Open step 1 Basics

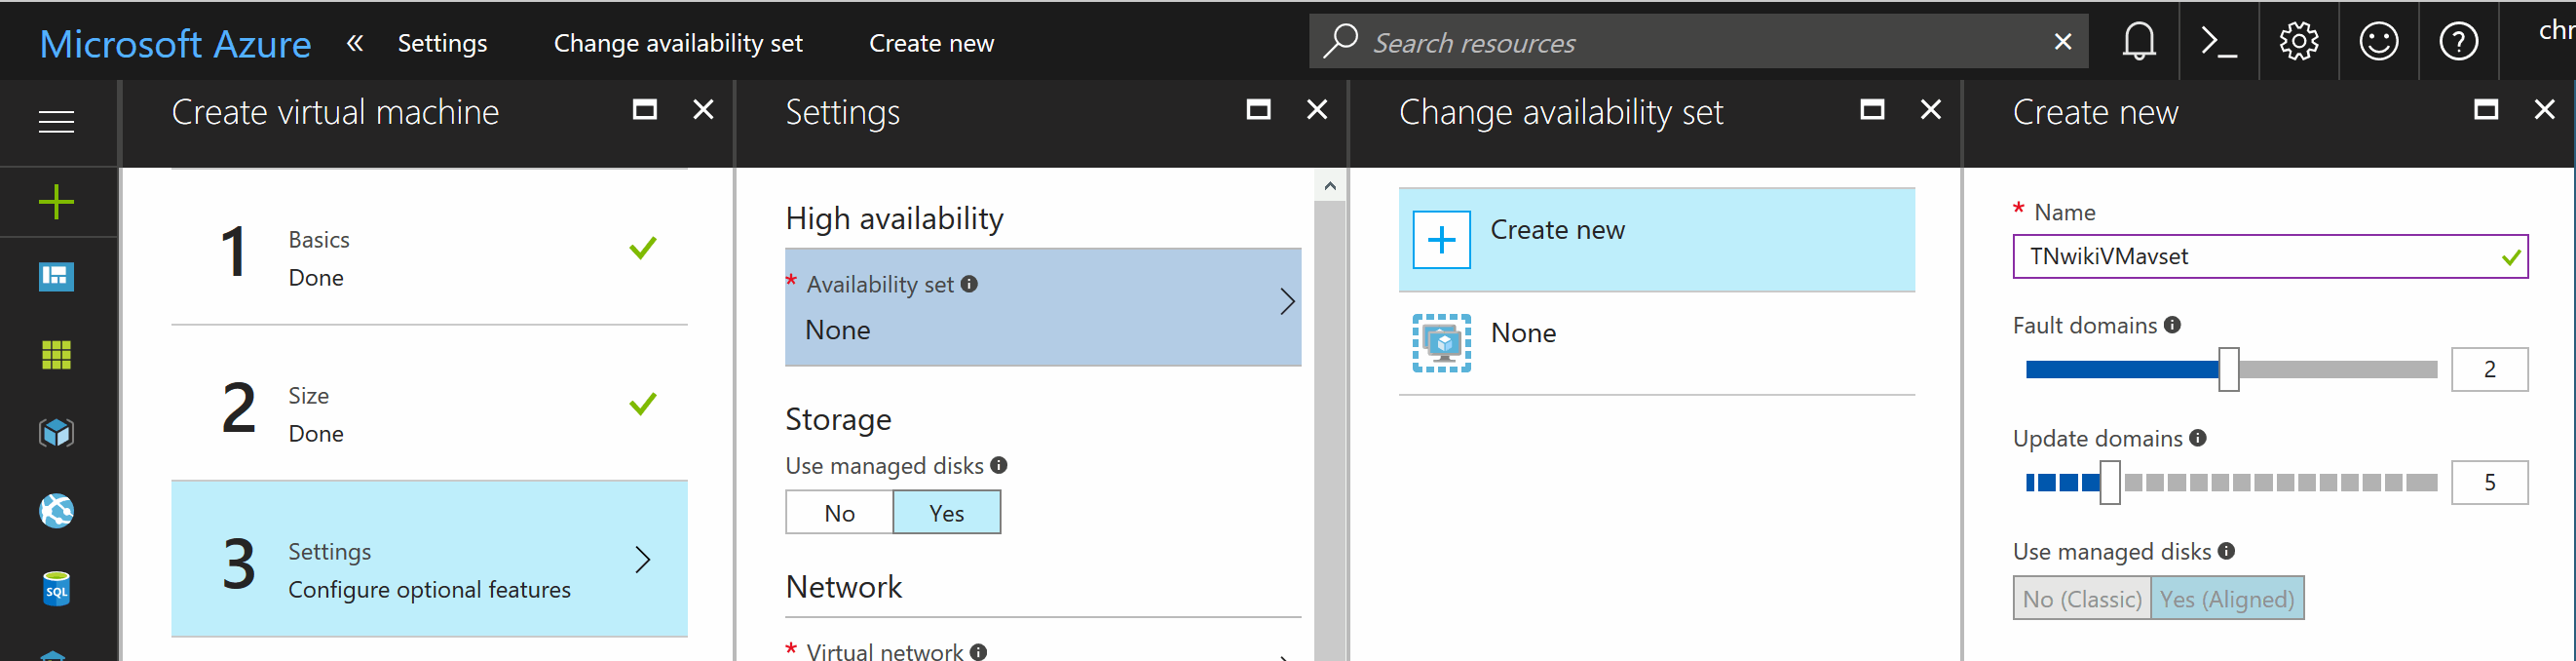click(x=430, y=247)
